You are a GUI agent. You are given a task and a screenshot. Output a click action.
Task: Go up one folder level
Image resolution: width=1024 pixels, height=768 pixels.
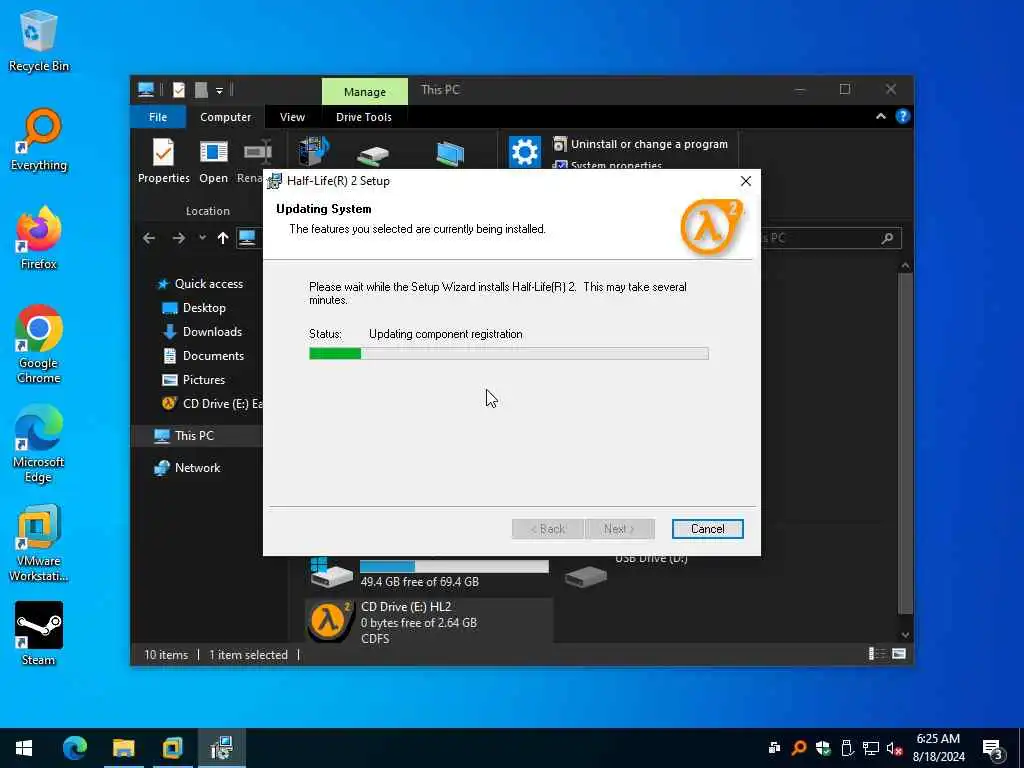(x=223, y=238)
